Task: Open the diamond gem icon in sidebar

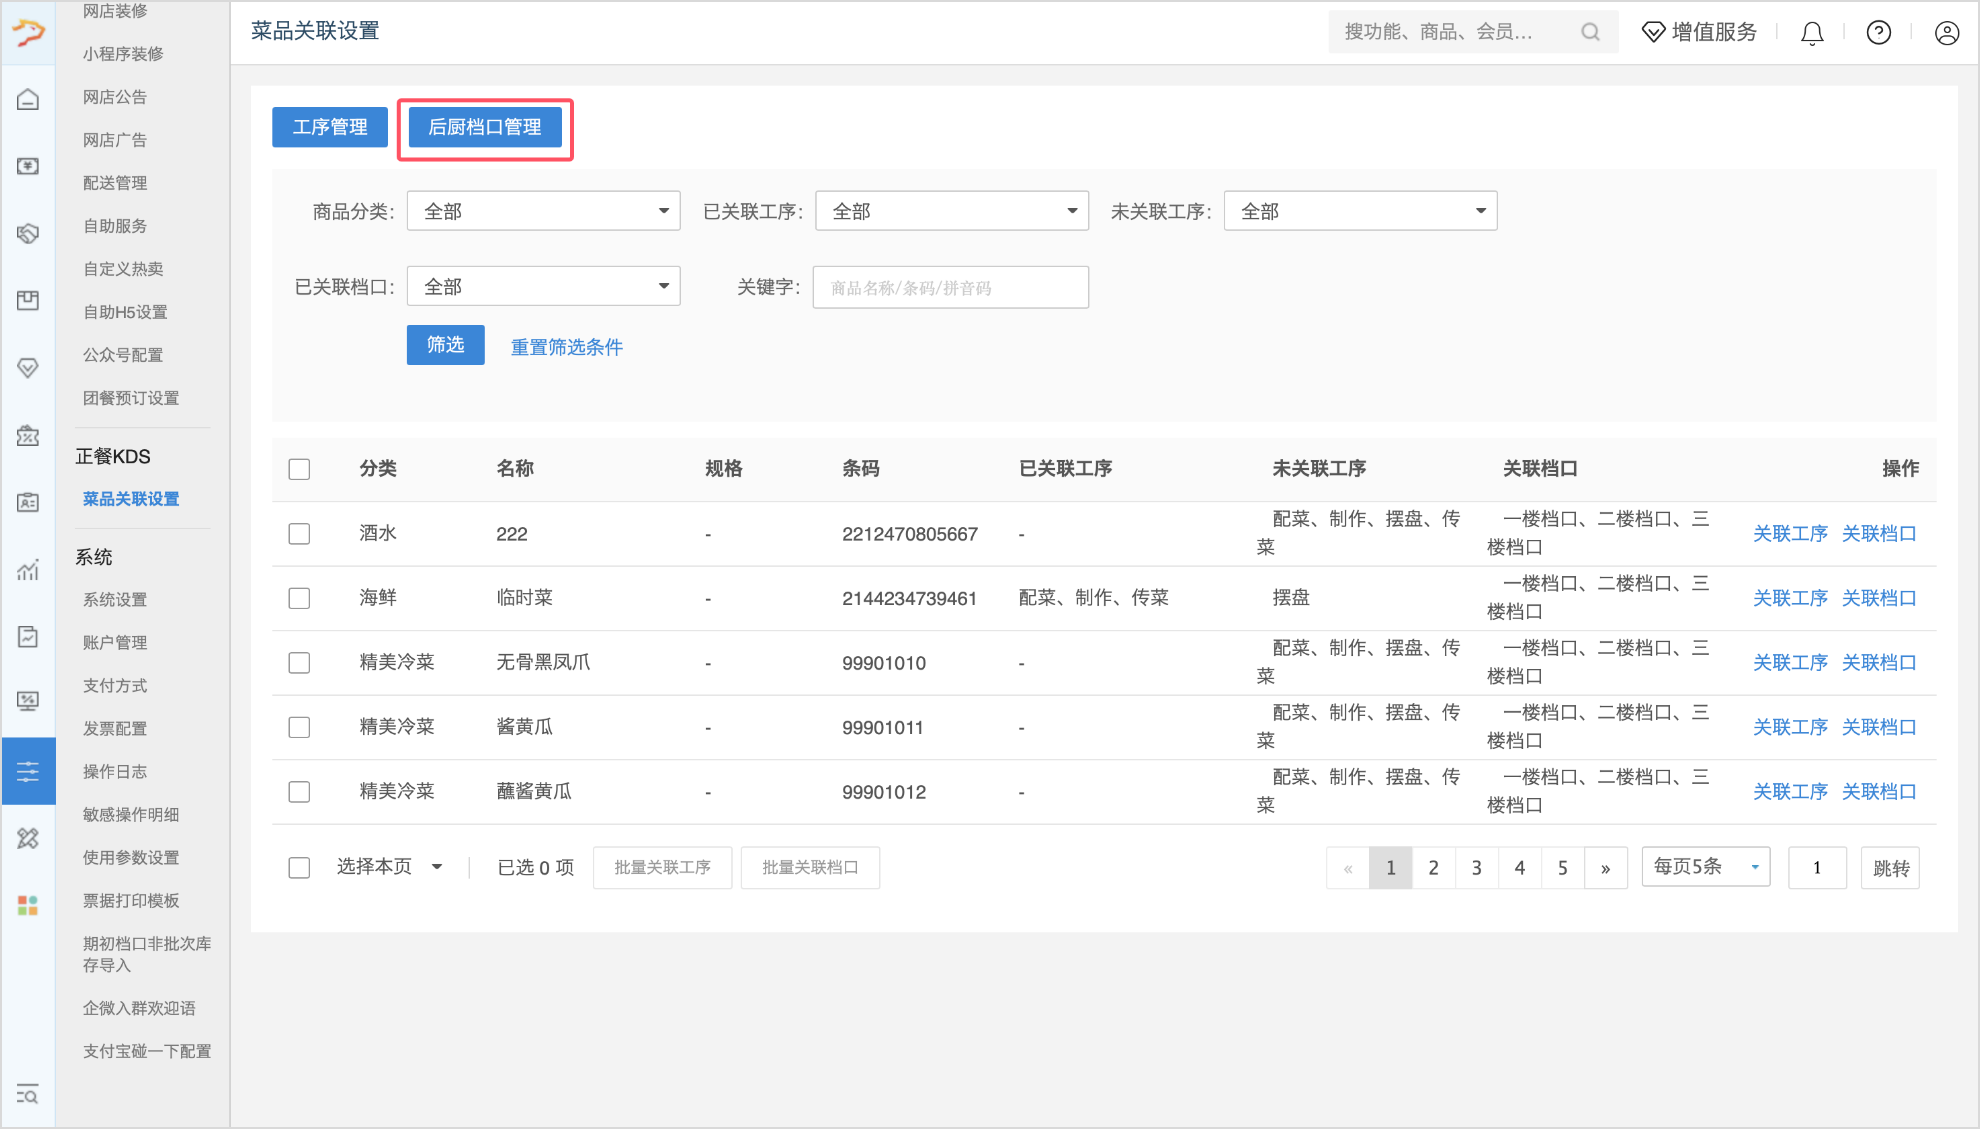Action: click(x=28, y=368)
